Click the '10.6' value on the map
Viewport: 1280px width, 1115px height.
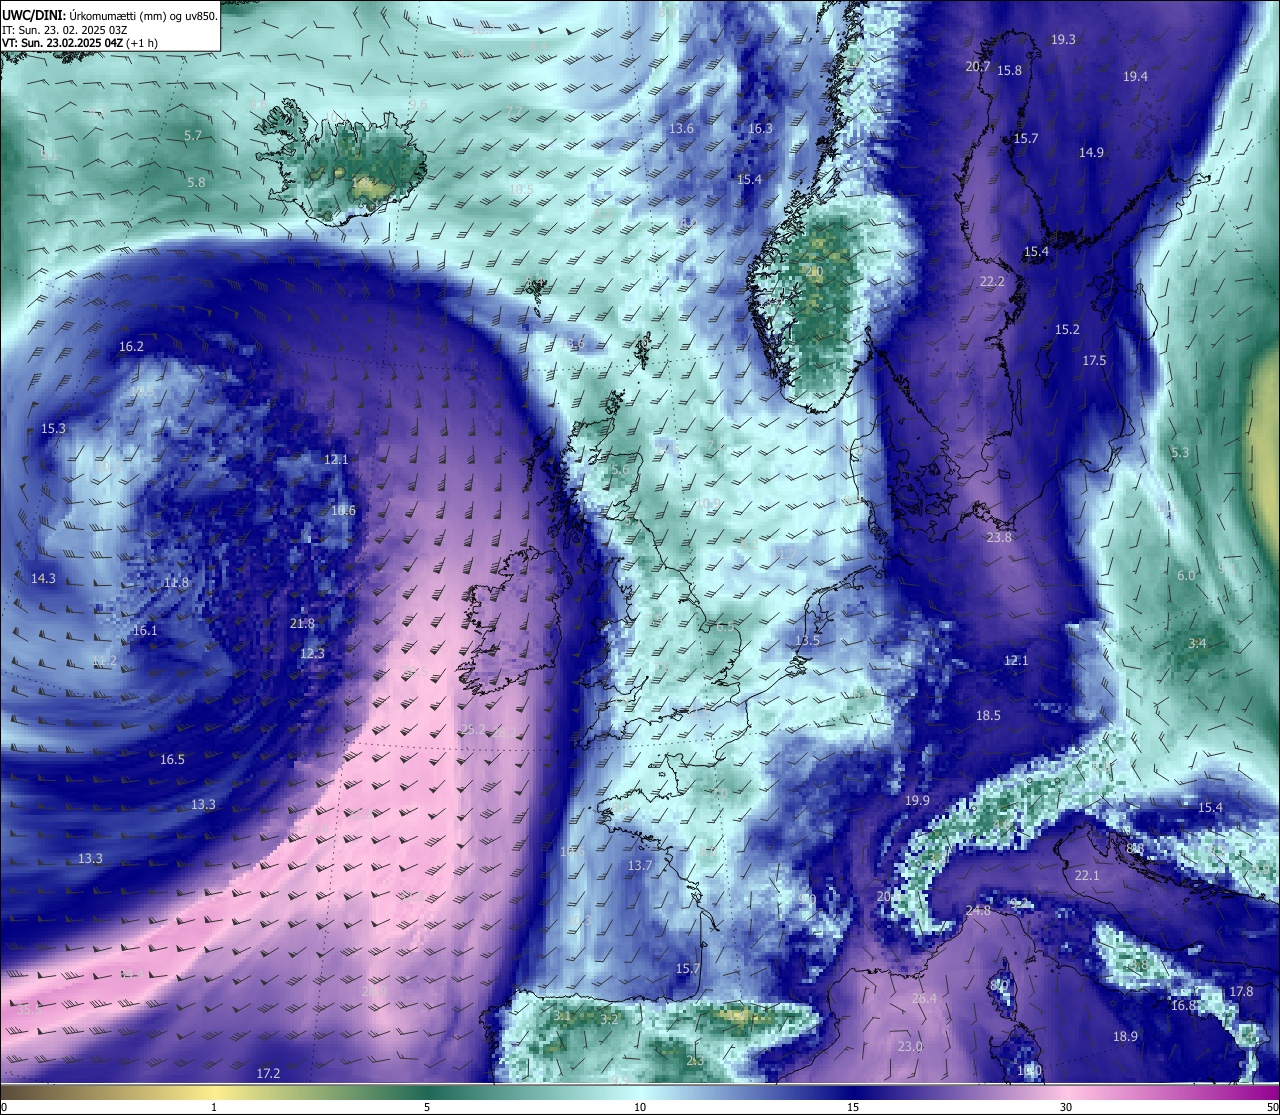tap(343, 511)
